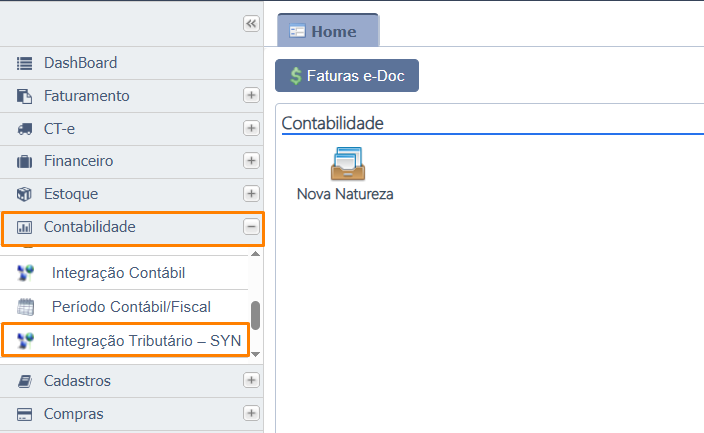
Task: Switch to the Home tab
Action: point(327,31)
